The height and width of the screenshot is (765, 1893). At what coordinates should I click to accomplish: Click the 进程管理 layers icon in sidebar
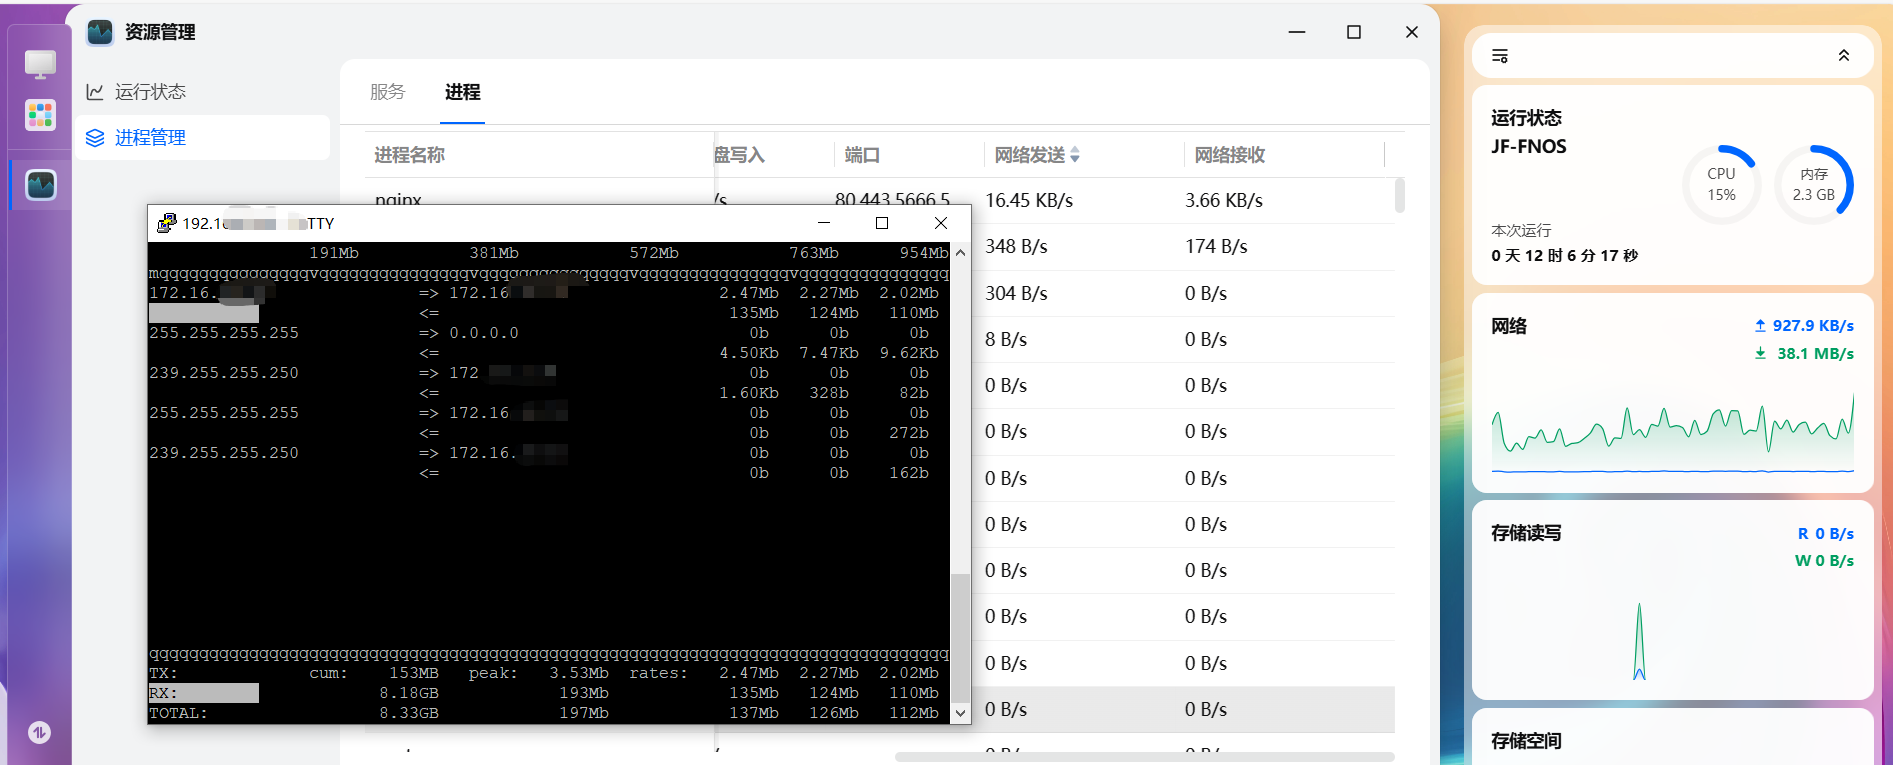tap(95, 138)
